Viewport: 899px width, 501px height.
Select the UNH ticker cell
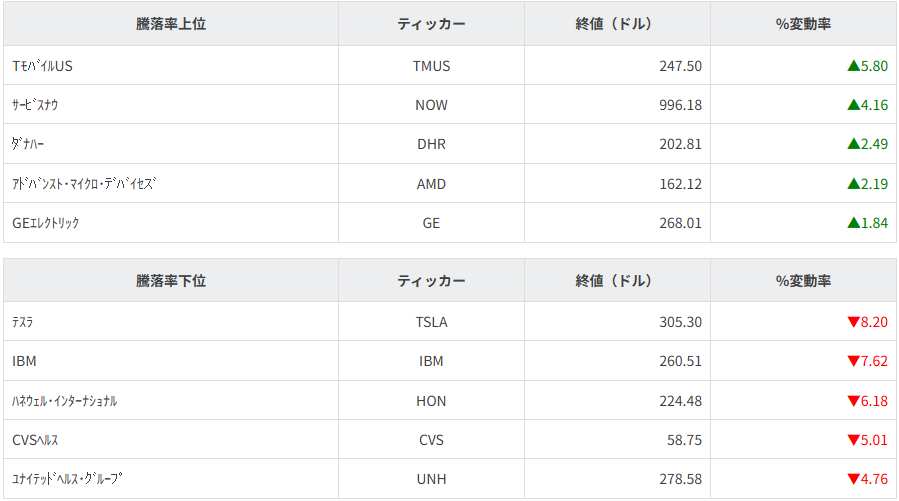[x=431, y=479]
